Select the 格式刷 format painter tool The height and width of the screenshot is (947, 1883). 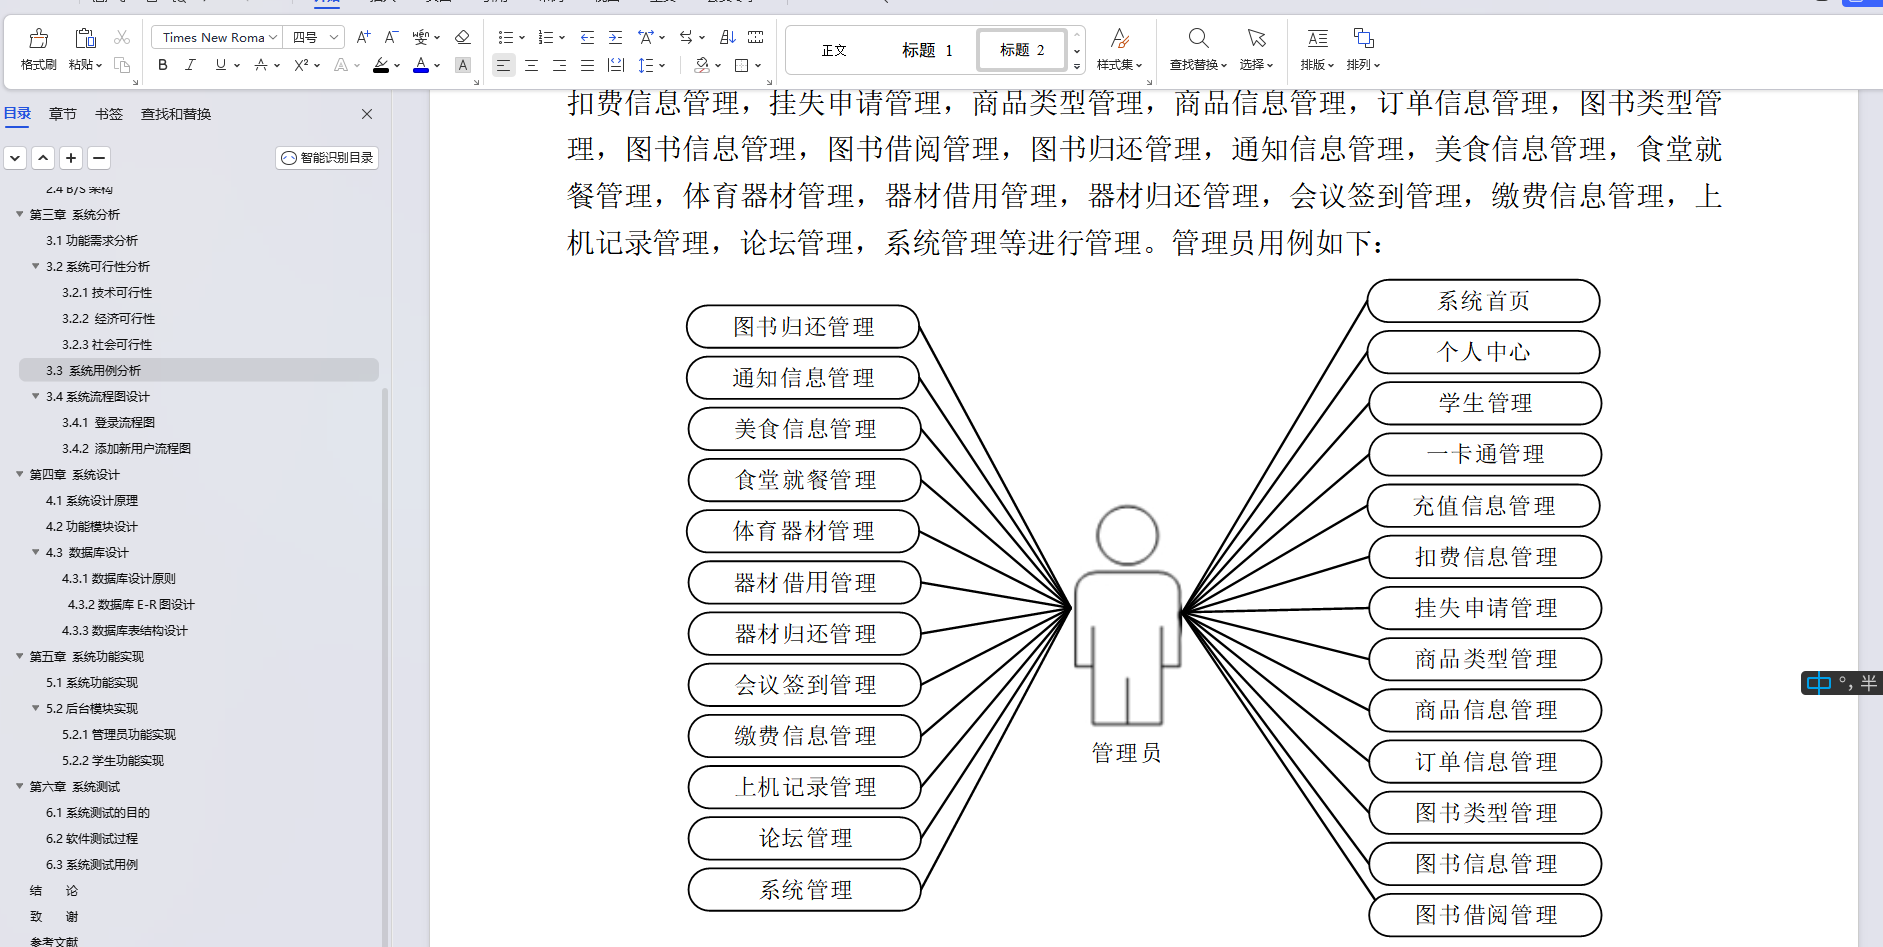click(37, 47)
